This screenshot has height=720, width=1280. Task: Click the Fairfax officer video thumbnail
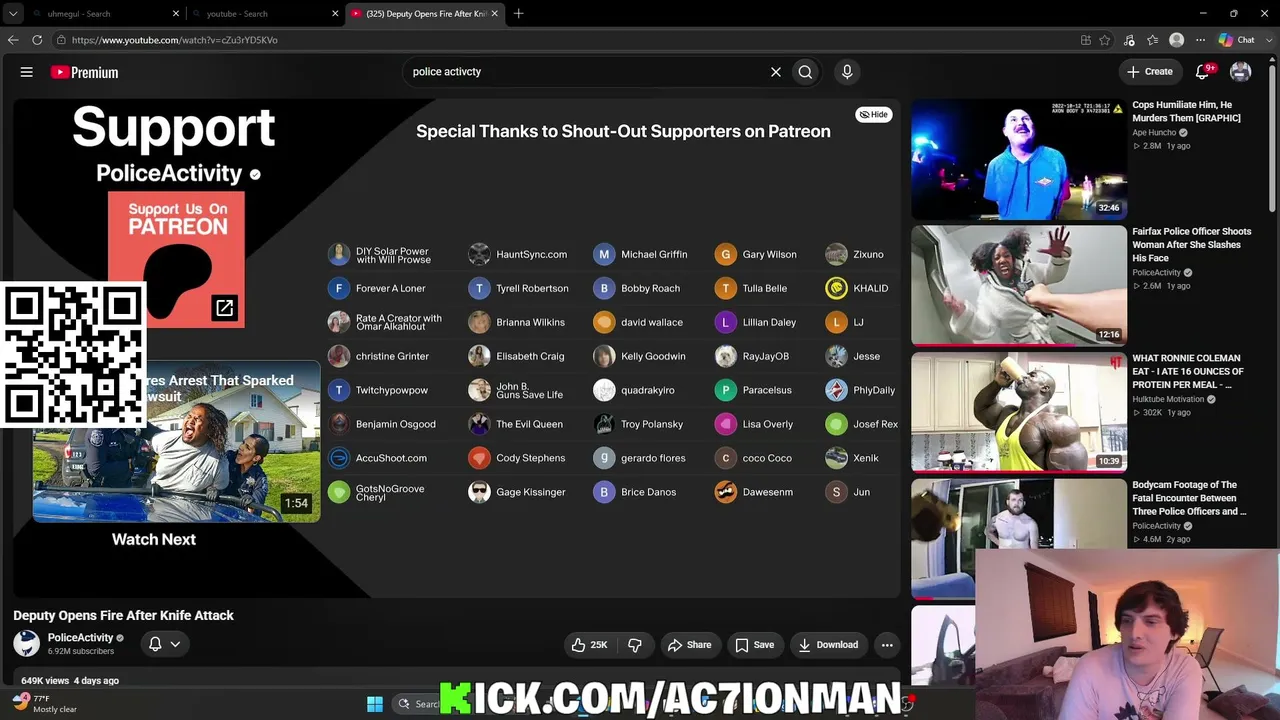(1019, 285)
